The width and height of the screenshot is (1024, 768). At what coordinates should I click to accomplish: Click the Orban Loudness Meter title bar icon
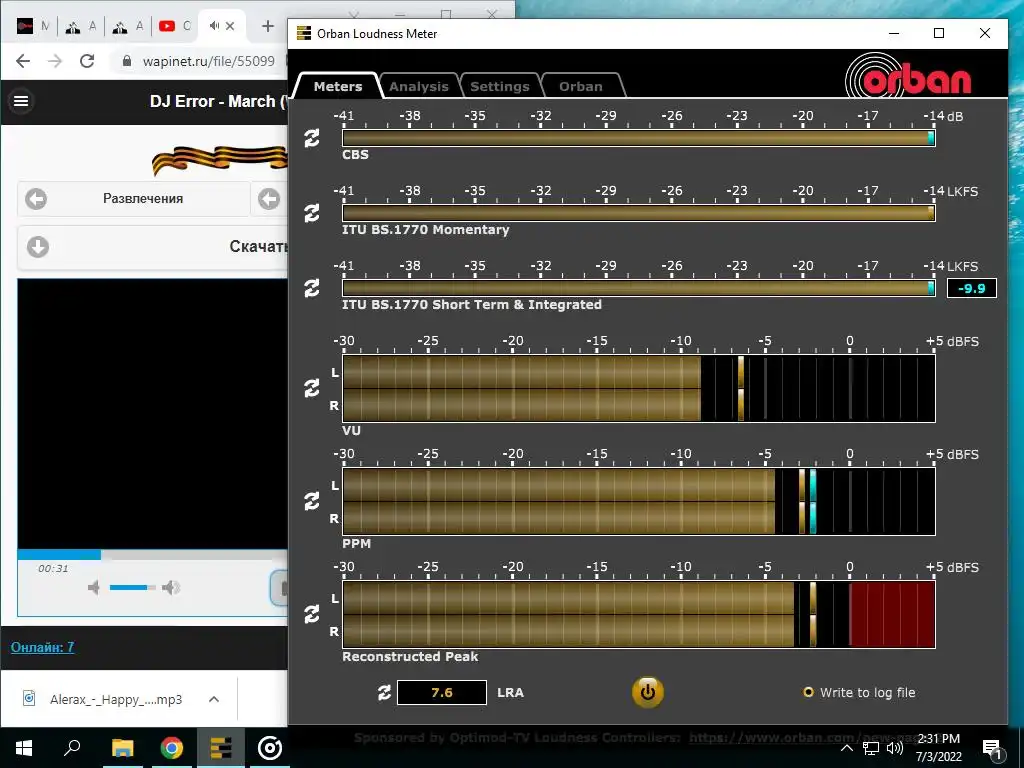coord(304,33)
